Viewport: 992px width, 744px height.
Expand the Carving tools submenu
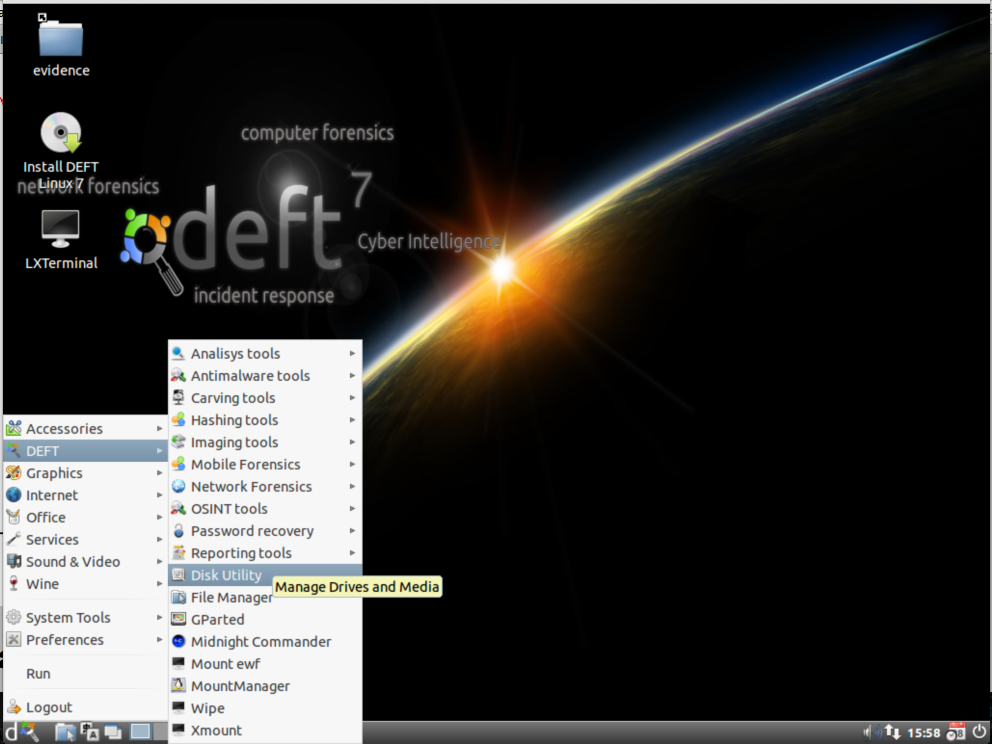click(x=265, y=398)
